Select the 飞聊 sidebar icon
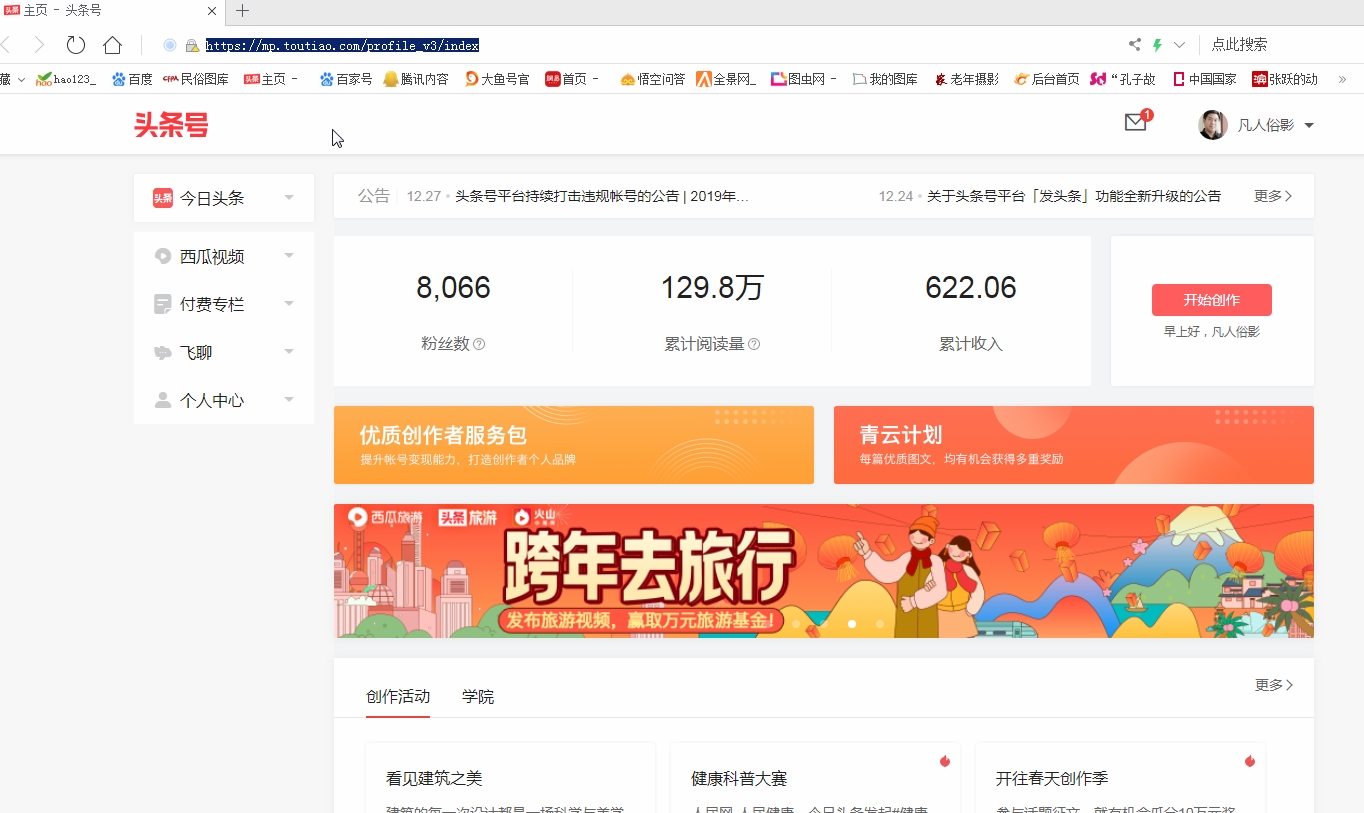Screen dimensions: 1364x813 pyautogui.click(x=162, y=351)
